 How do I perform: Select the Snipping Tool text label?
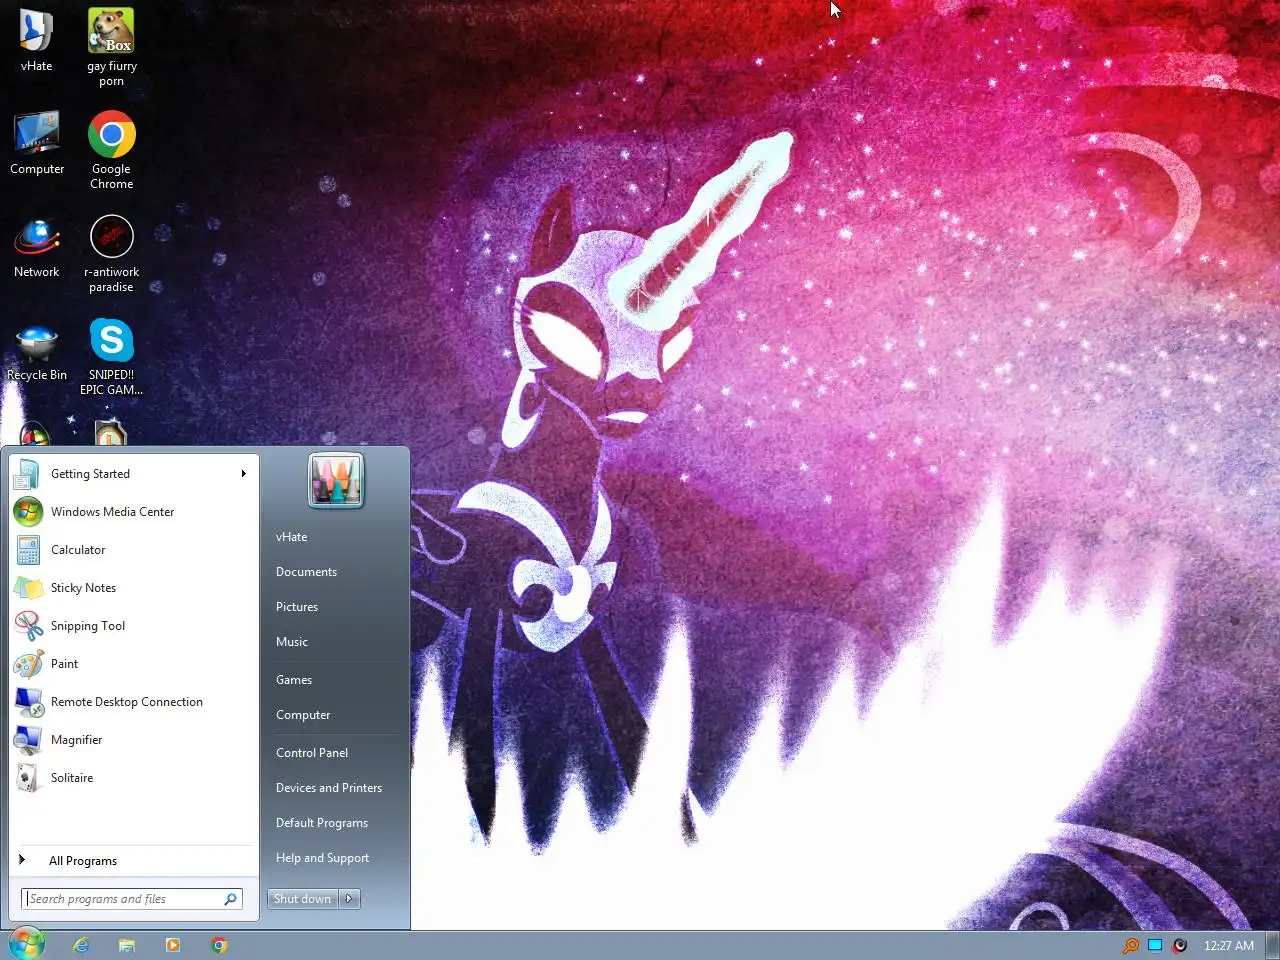tap(88, 626)
